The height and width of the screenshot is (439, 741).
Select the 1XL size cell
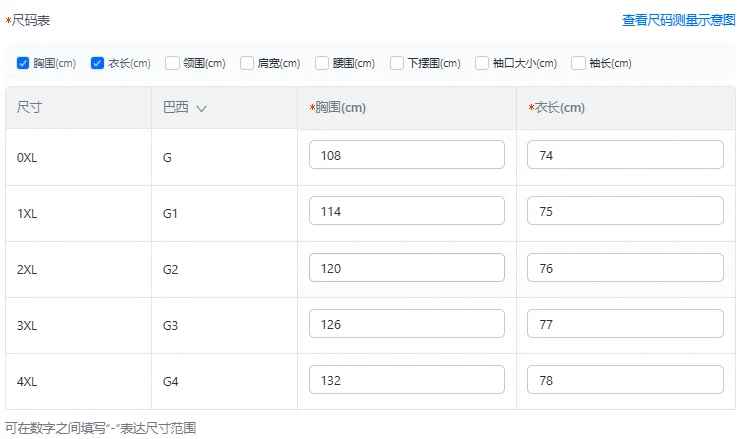(x=78, y=214)
